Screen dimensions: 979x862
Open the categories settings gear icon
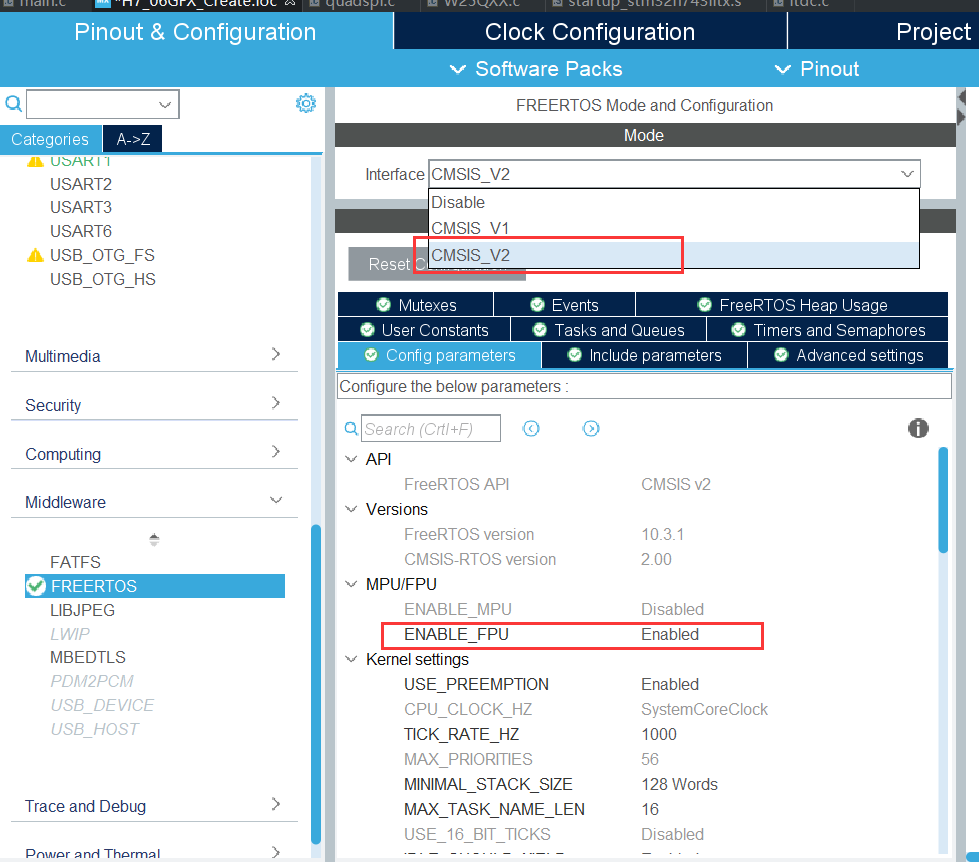pos(305,103)
